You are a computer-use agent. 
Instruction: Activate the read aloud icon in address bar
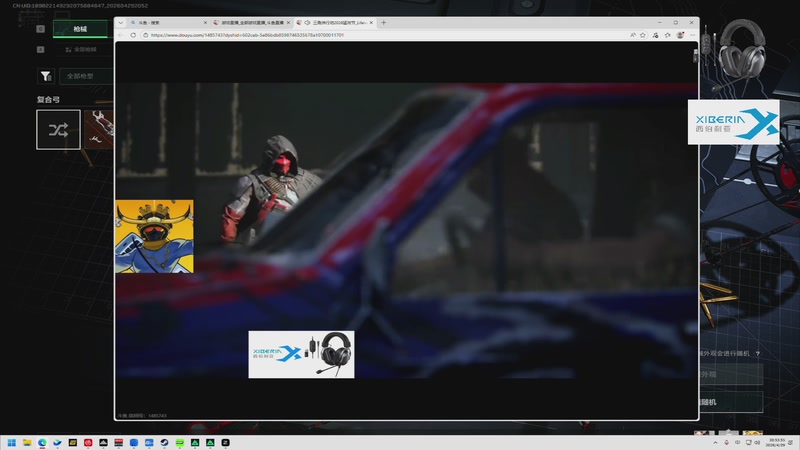(x=633, y=35)
